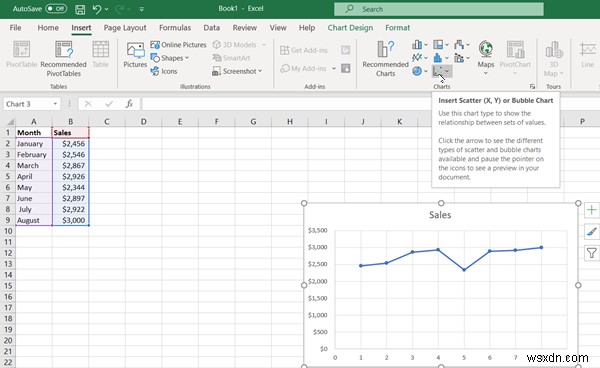Screen dimensions: 600x368
Task: Open Insert Pie or Doughnut Chart
Action: click(x=419, y=71)
